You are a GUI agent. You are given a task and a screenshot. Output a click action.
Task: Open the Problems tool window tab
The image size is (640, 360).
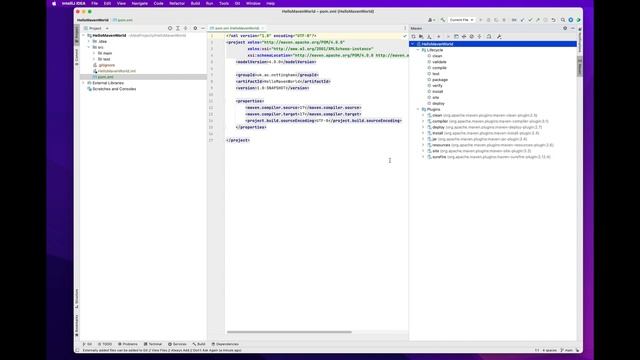[x=128, y=344]
